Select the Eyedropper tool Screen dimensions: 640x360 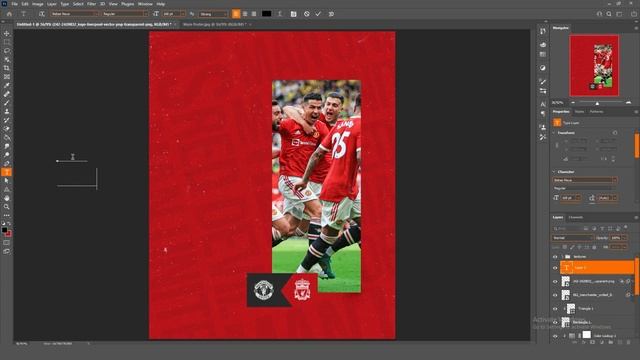coord(7,85)
